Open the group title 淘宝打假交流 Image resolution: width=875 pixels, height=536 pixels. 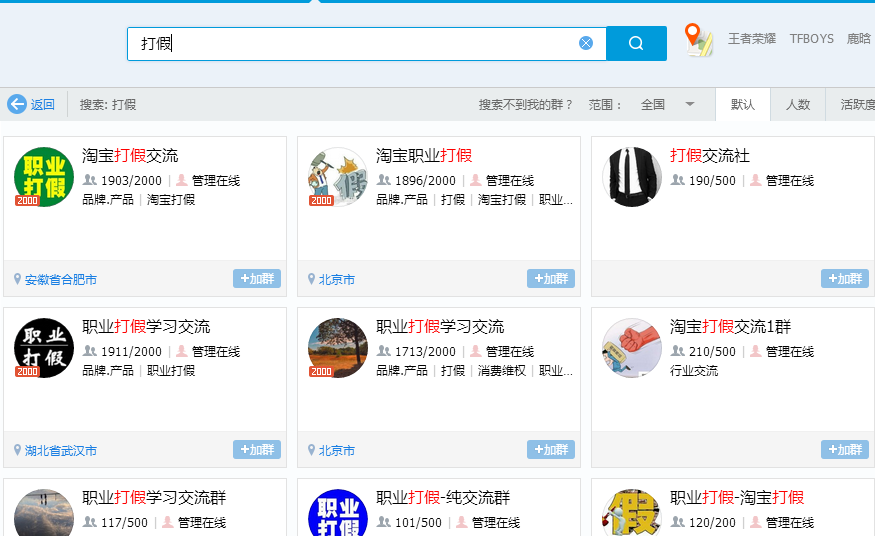[x=130, y=156]
